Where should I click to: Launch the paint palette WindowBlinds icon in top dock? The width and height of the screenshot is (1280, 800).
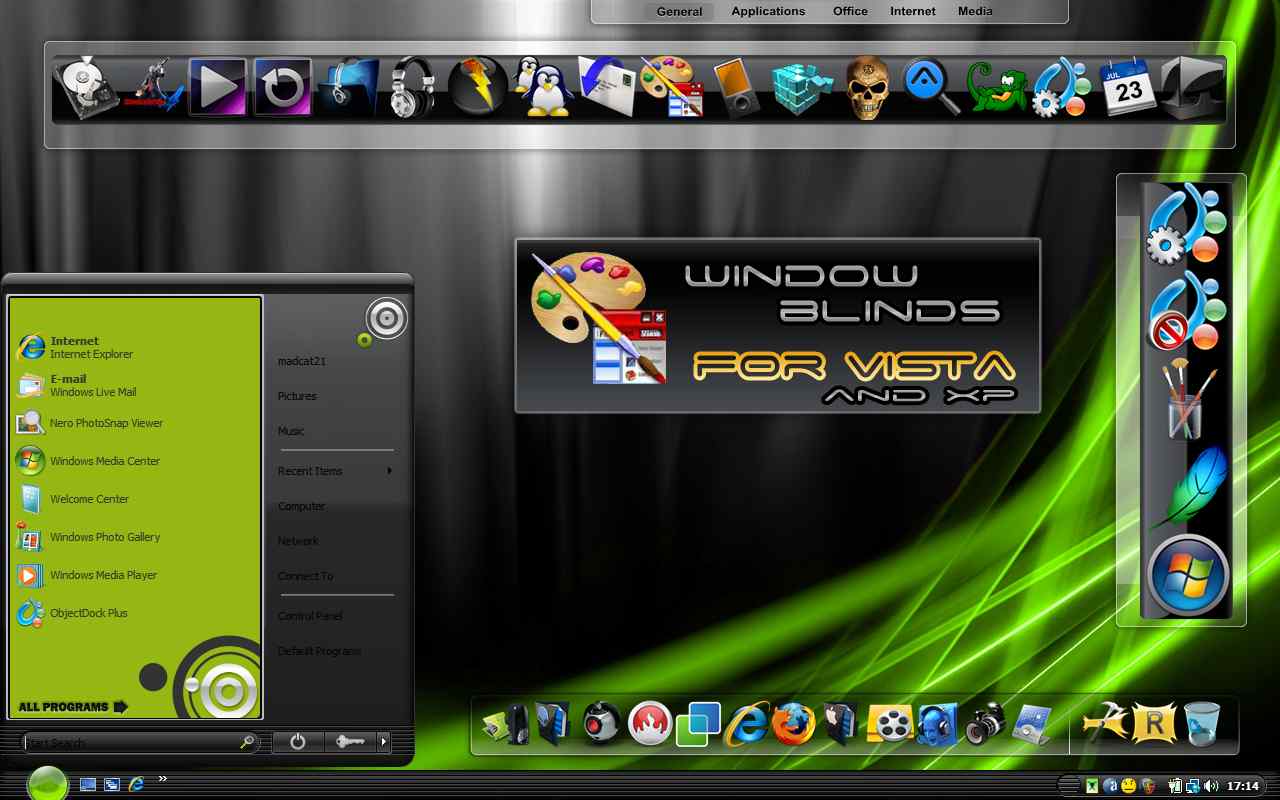[671, 87]
